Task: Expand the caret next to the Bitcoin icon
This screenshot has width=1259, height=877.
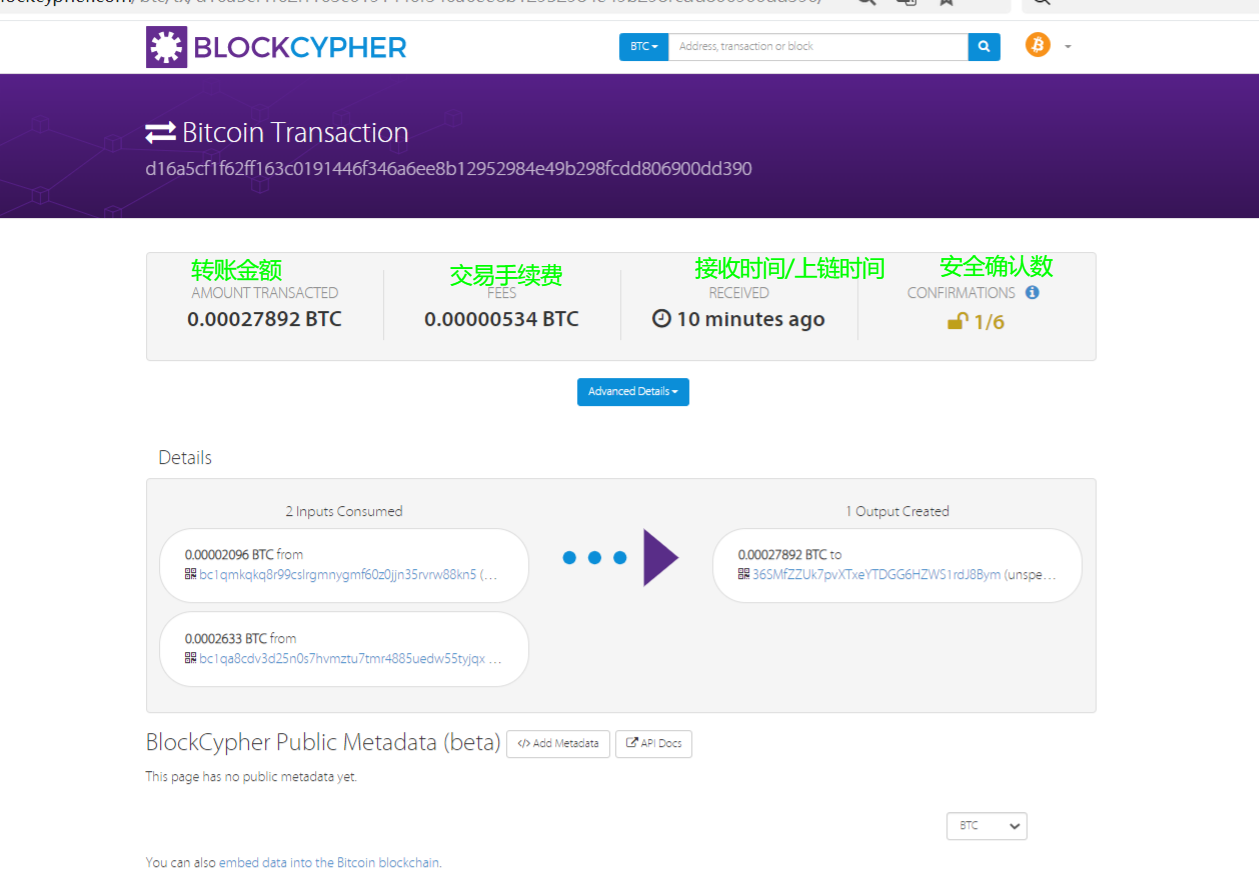Action: coord(1068,47)
